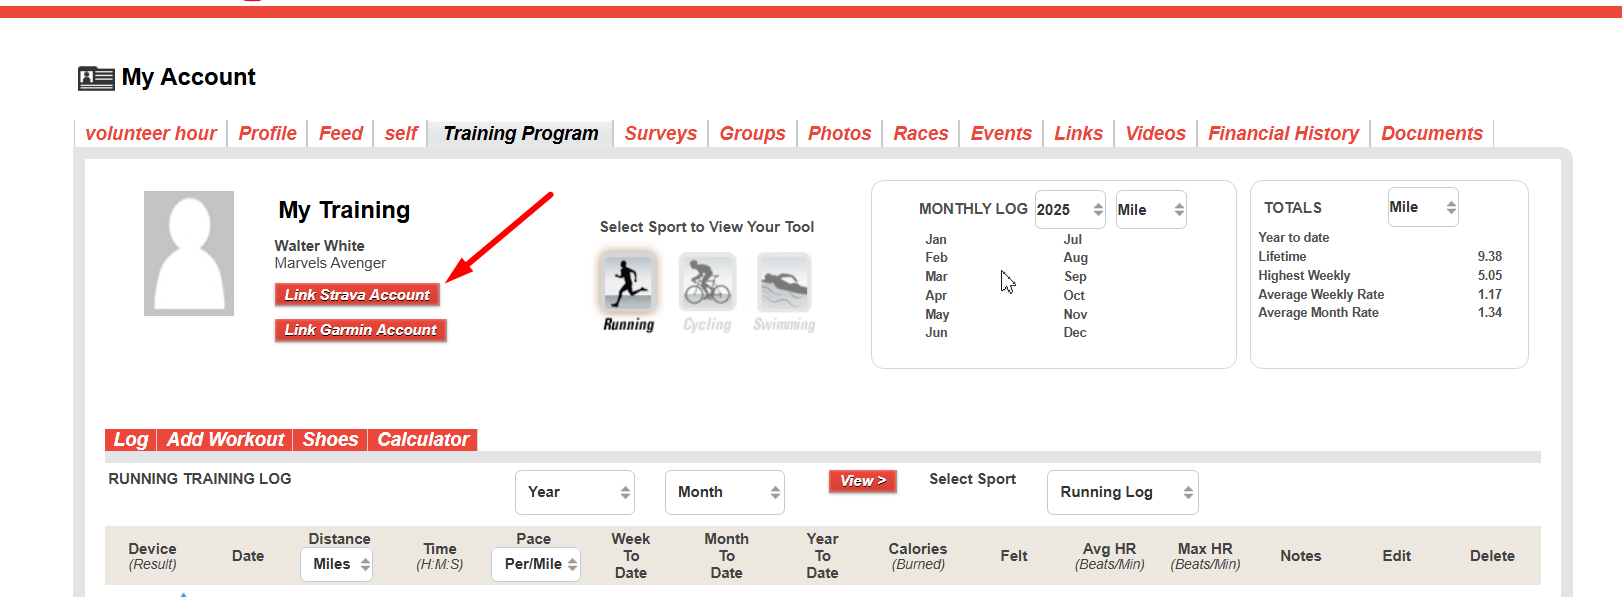
Task: Change Distance units Miles dropdown
Action: 336,564
